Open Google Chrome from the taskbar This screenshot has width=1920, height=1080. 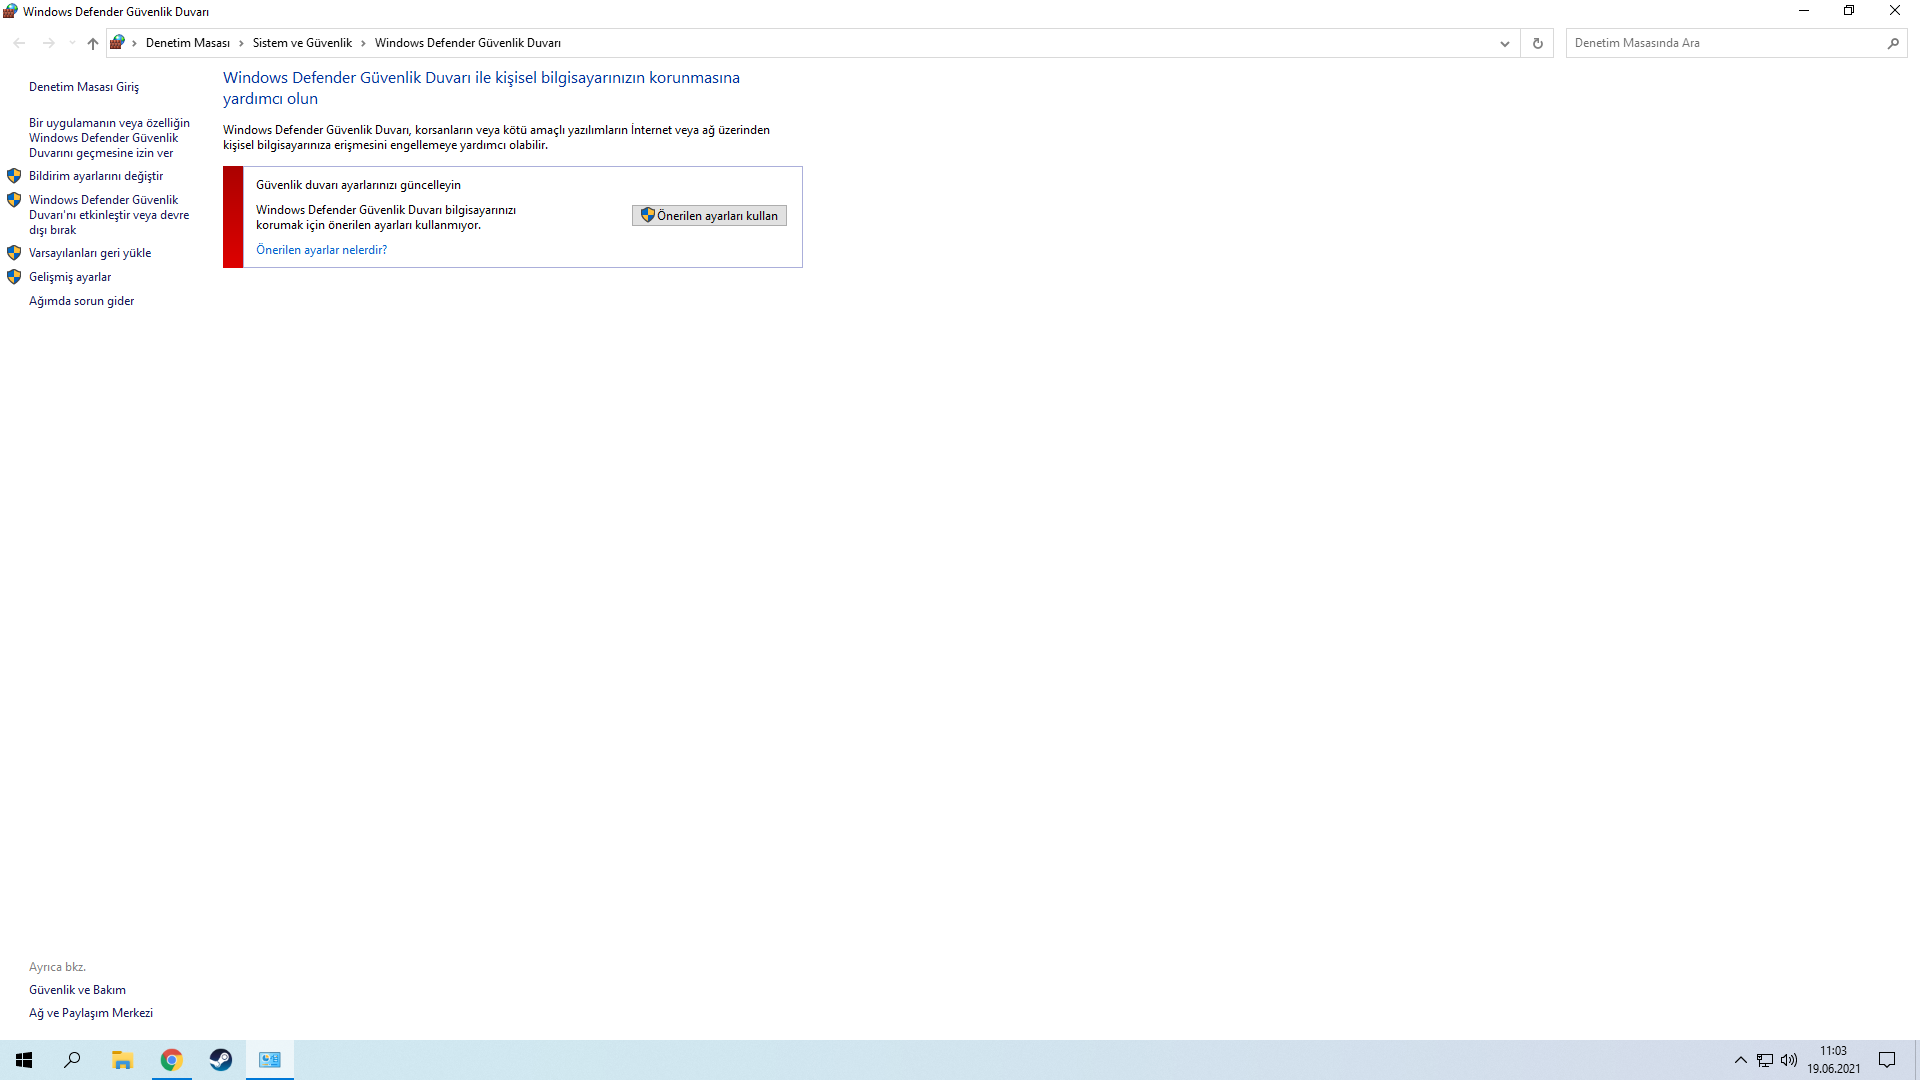[x=172, y=1060]
